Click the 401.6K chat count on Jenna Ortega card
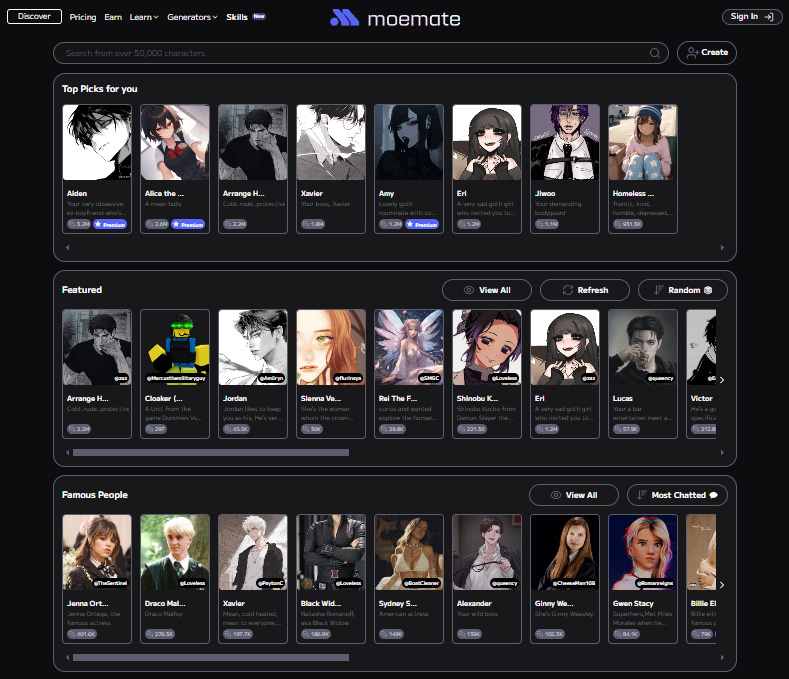Screen dimensions: 789x679 82,634
